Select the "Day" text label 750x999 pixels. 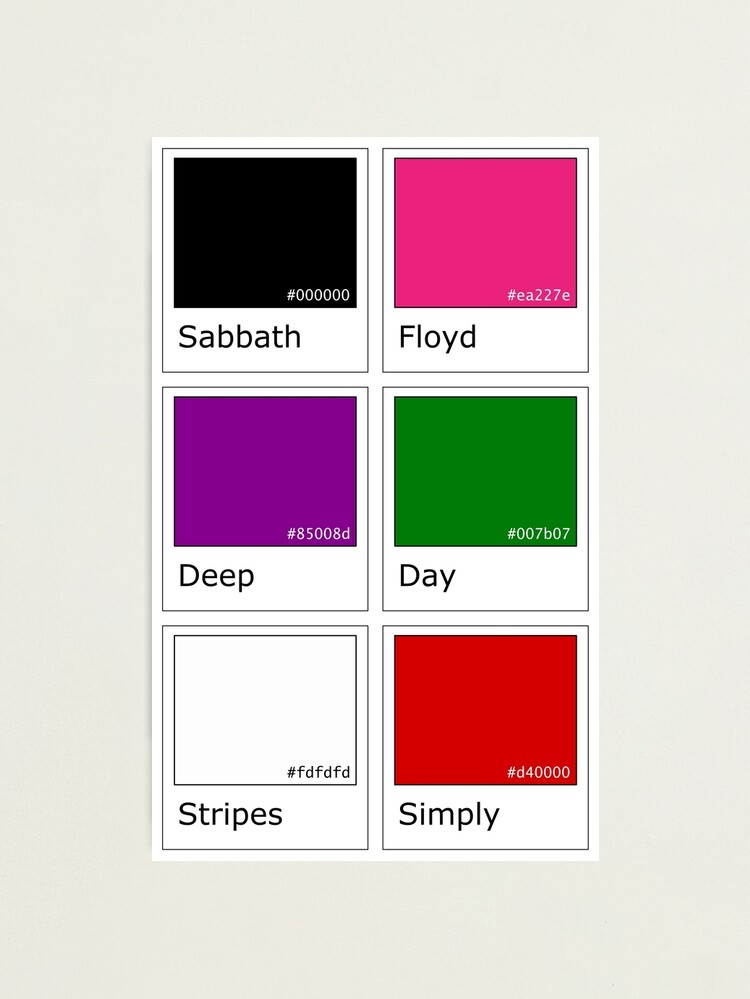coord(427,576)
